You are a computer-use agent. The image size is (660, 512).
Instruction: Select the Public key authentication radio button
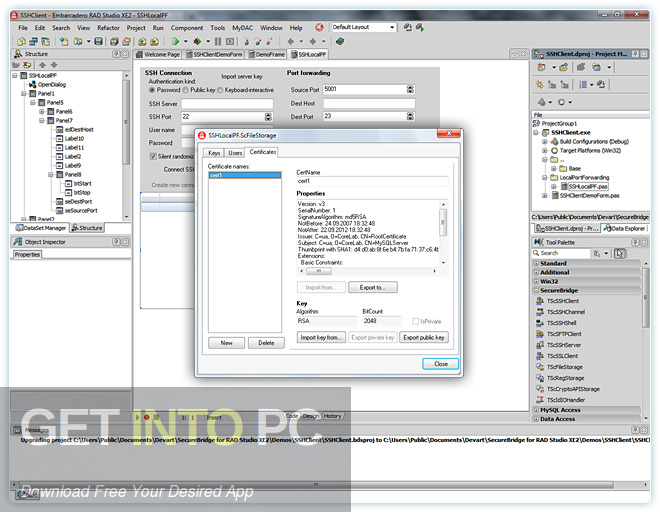[186, 90]
